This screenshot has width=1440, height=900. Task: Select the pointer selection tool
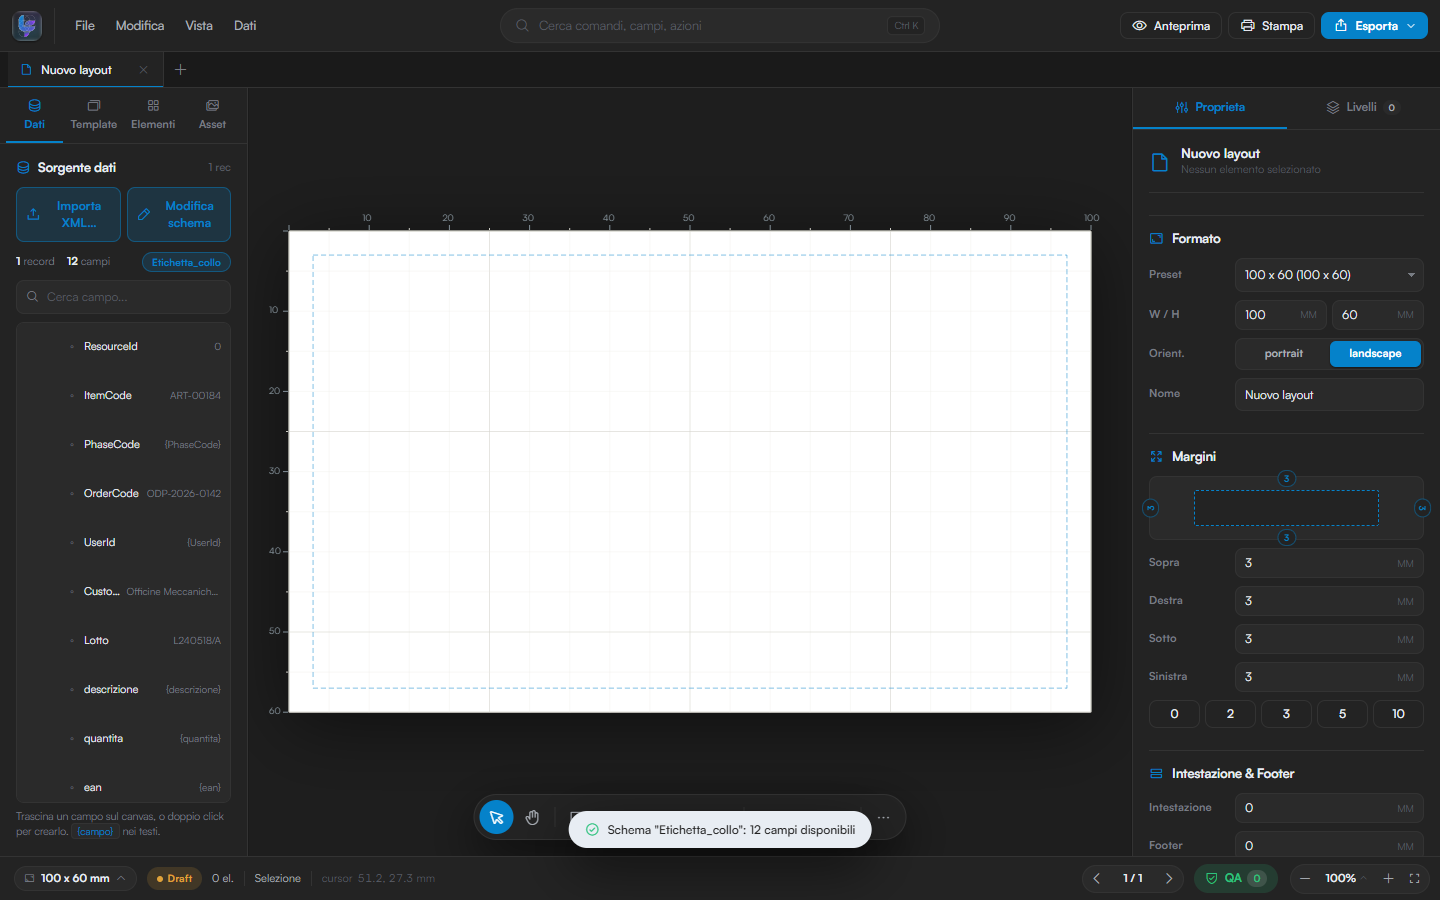[496, 817]
